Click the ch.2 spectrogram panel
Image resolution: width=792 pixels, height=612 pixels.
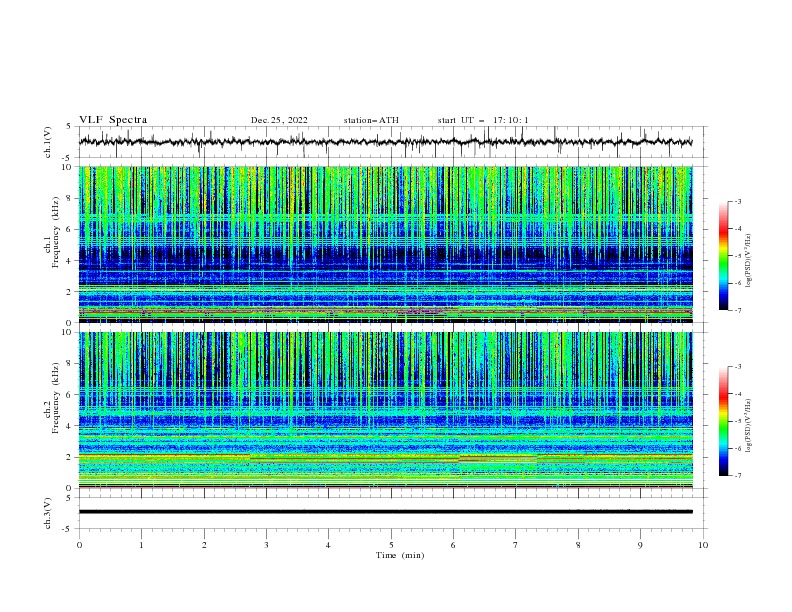click(386, 410)
